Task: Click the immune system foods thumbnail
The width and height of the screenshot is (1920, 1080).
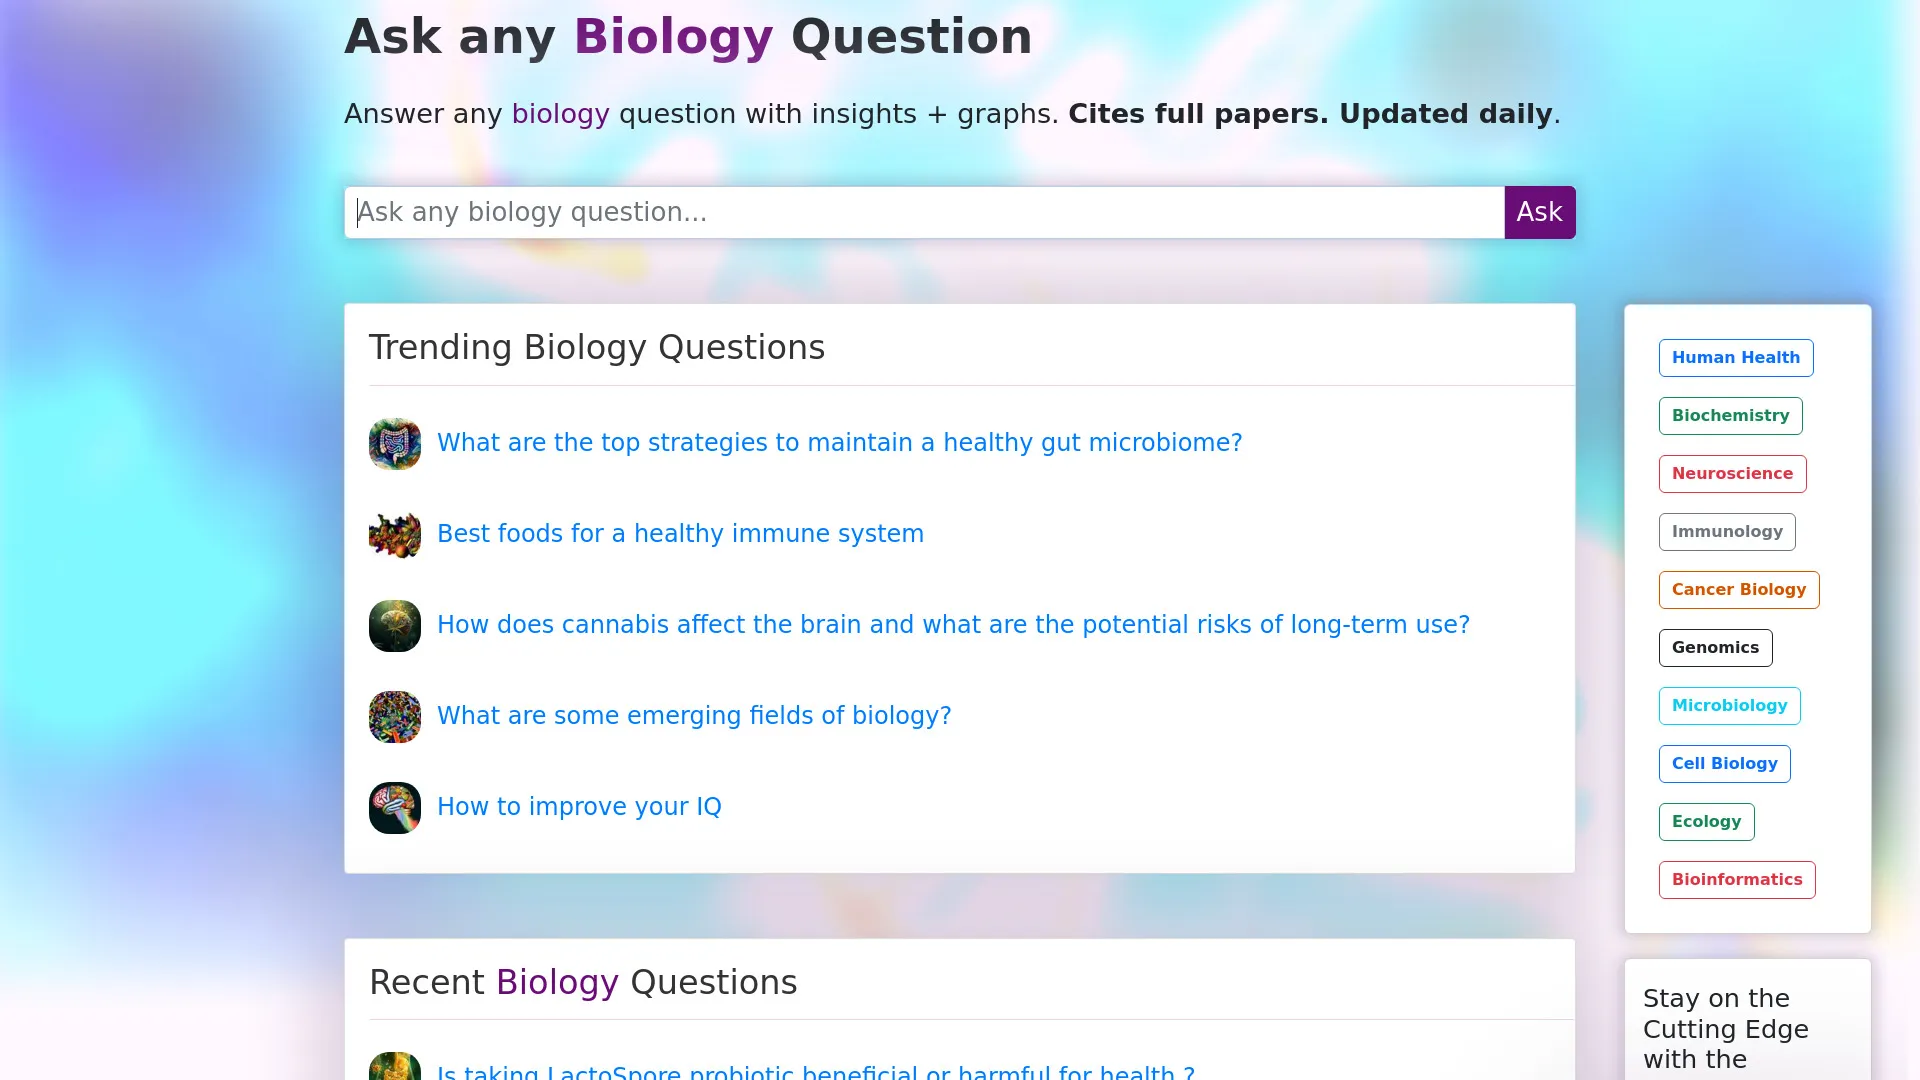Action: [394, 534]
